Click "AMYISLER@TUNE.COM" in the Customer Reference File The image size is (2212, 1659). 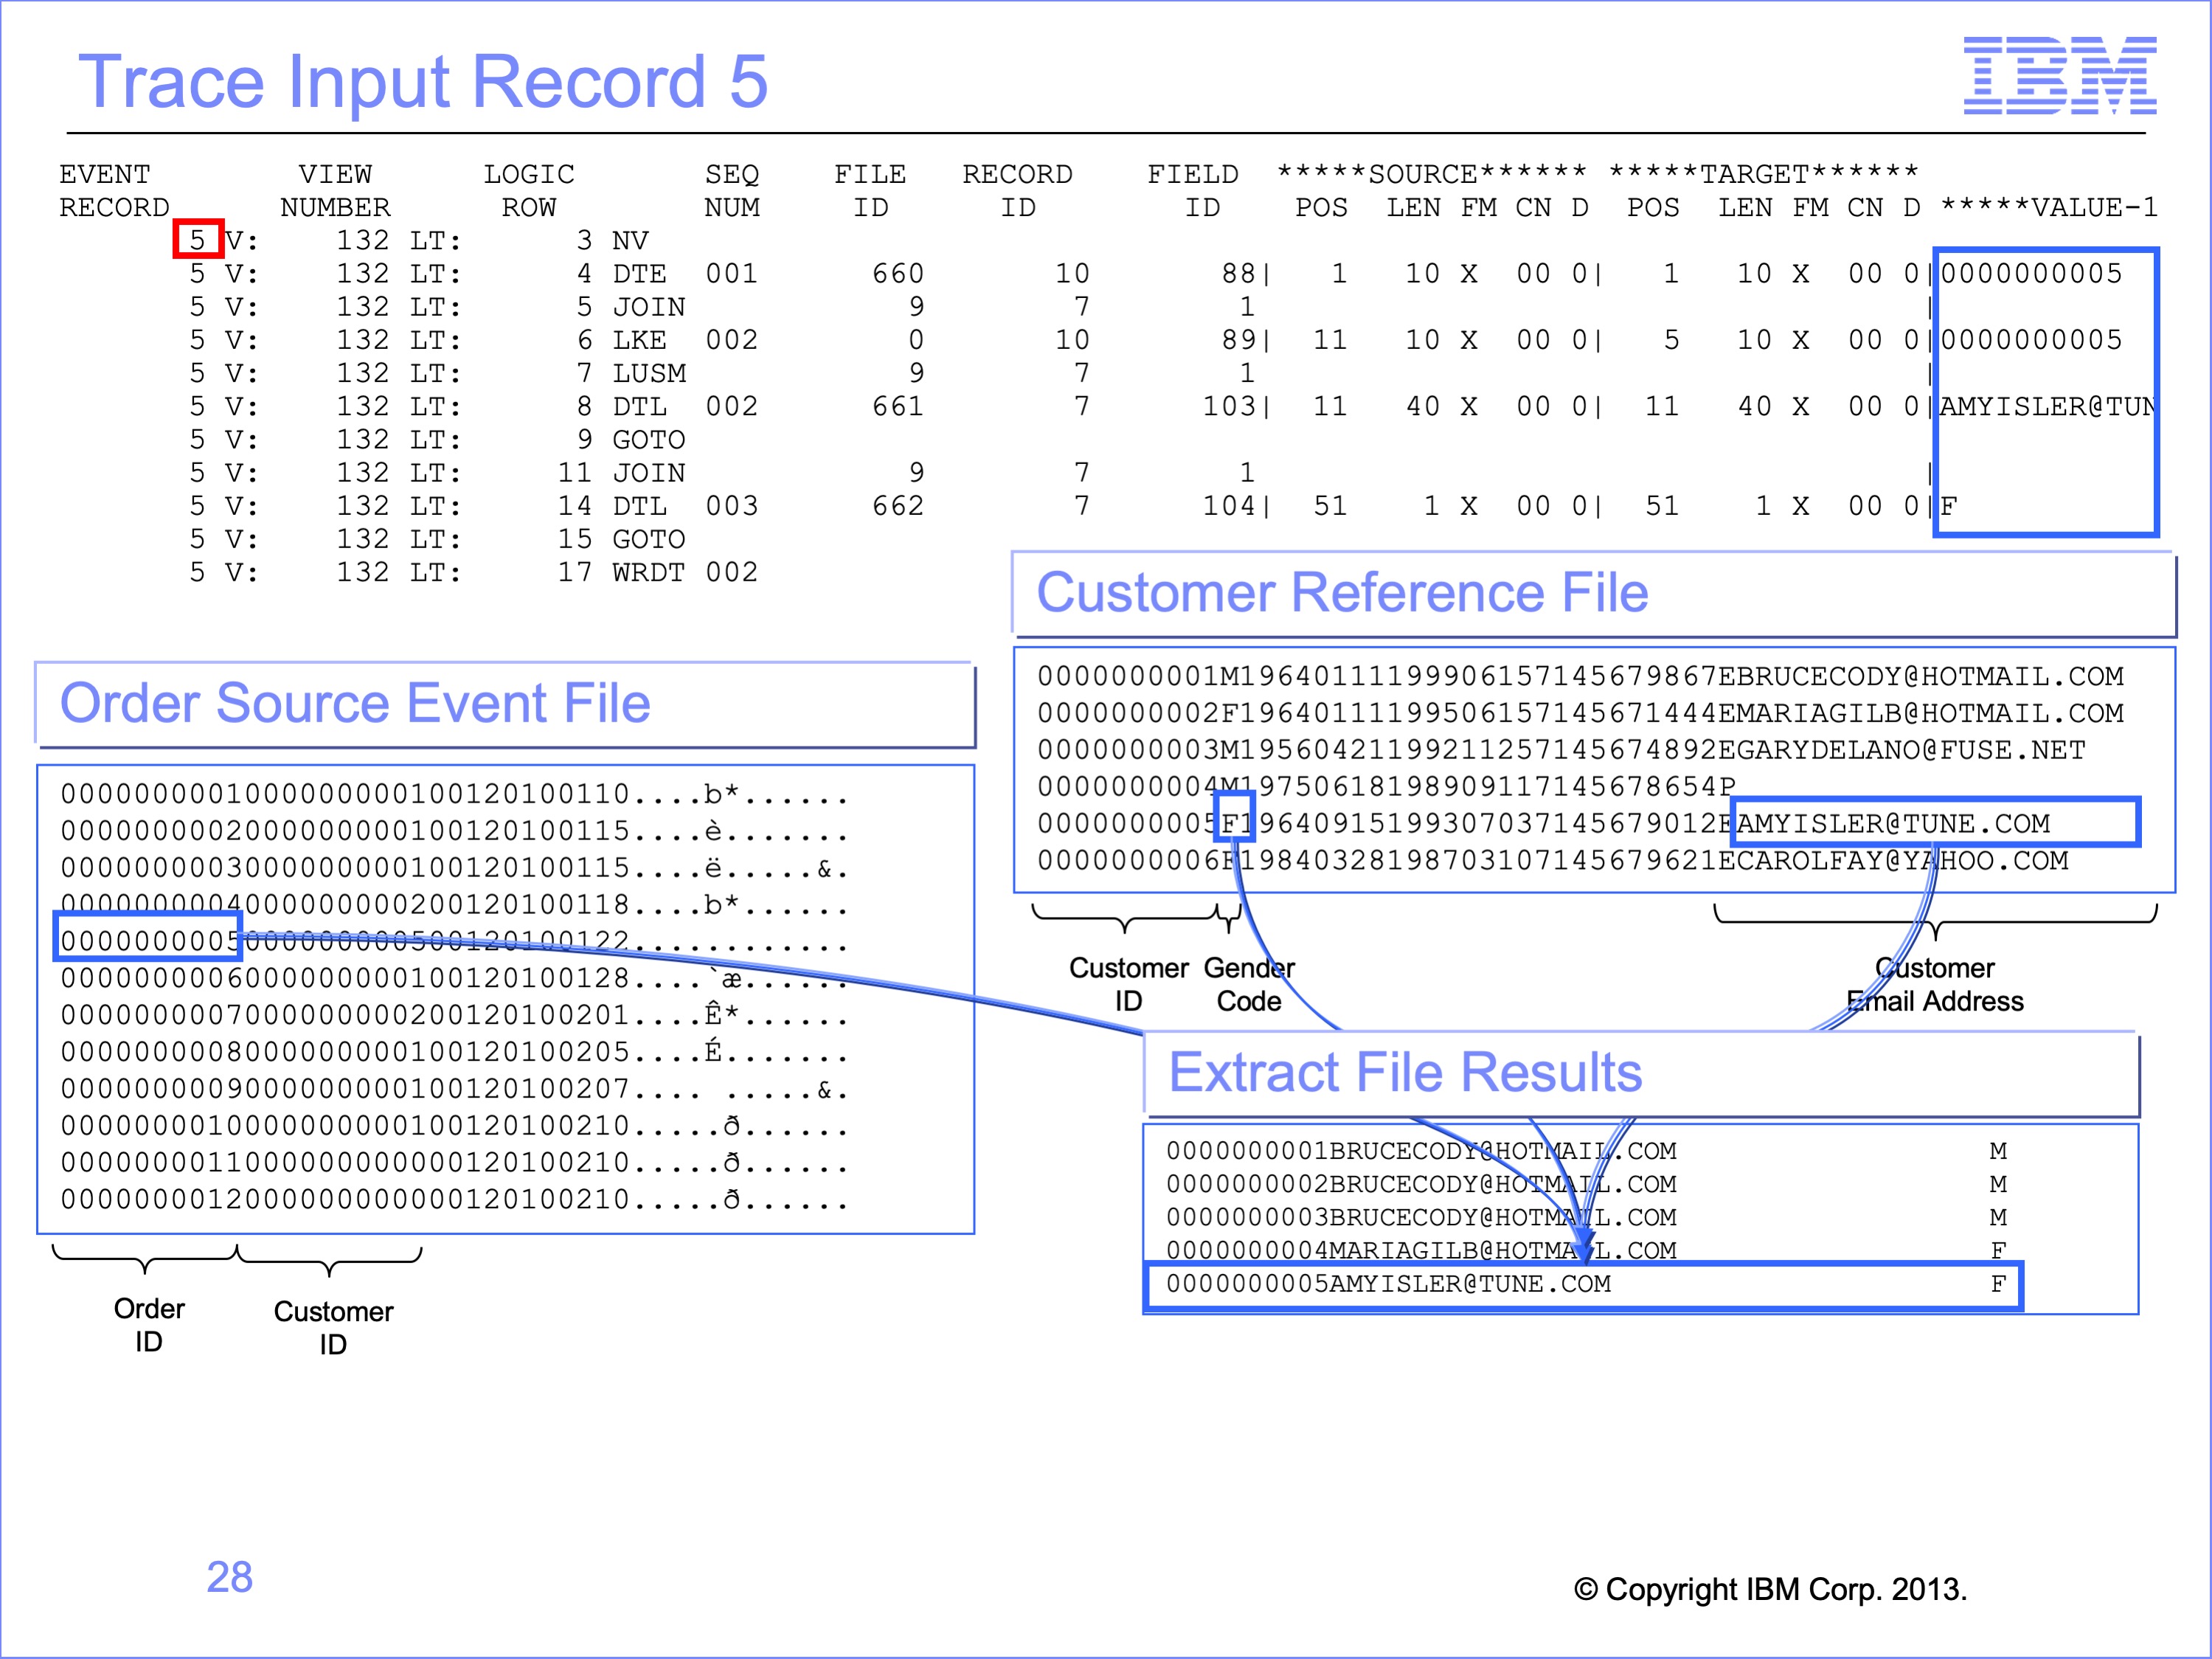click(x=1893, y=824)
